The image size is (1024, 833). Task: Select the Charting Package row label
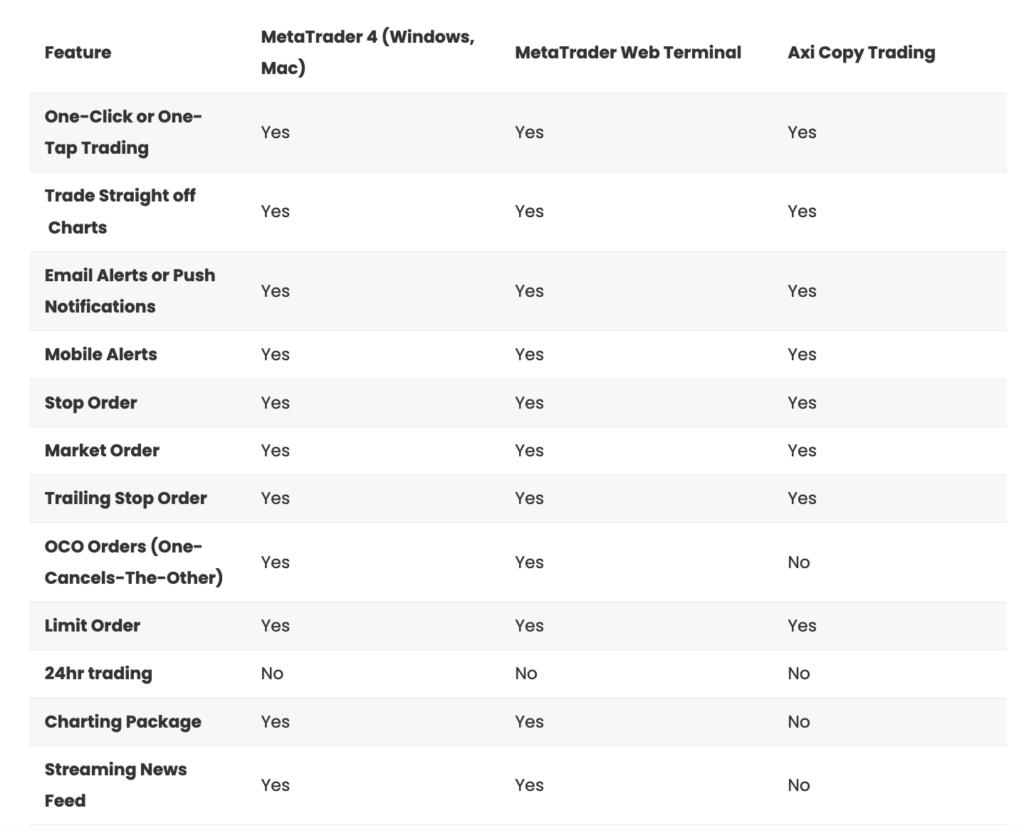point(123,722)
